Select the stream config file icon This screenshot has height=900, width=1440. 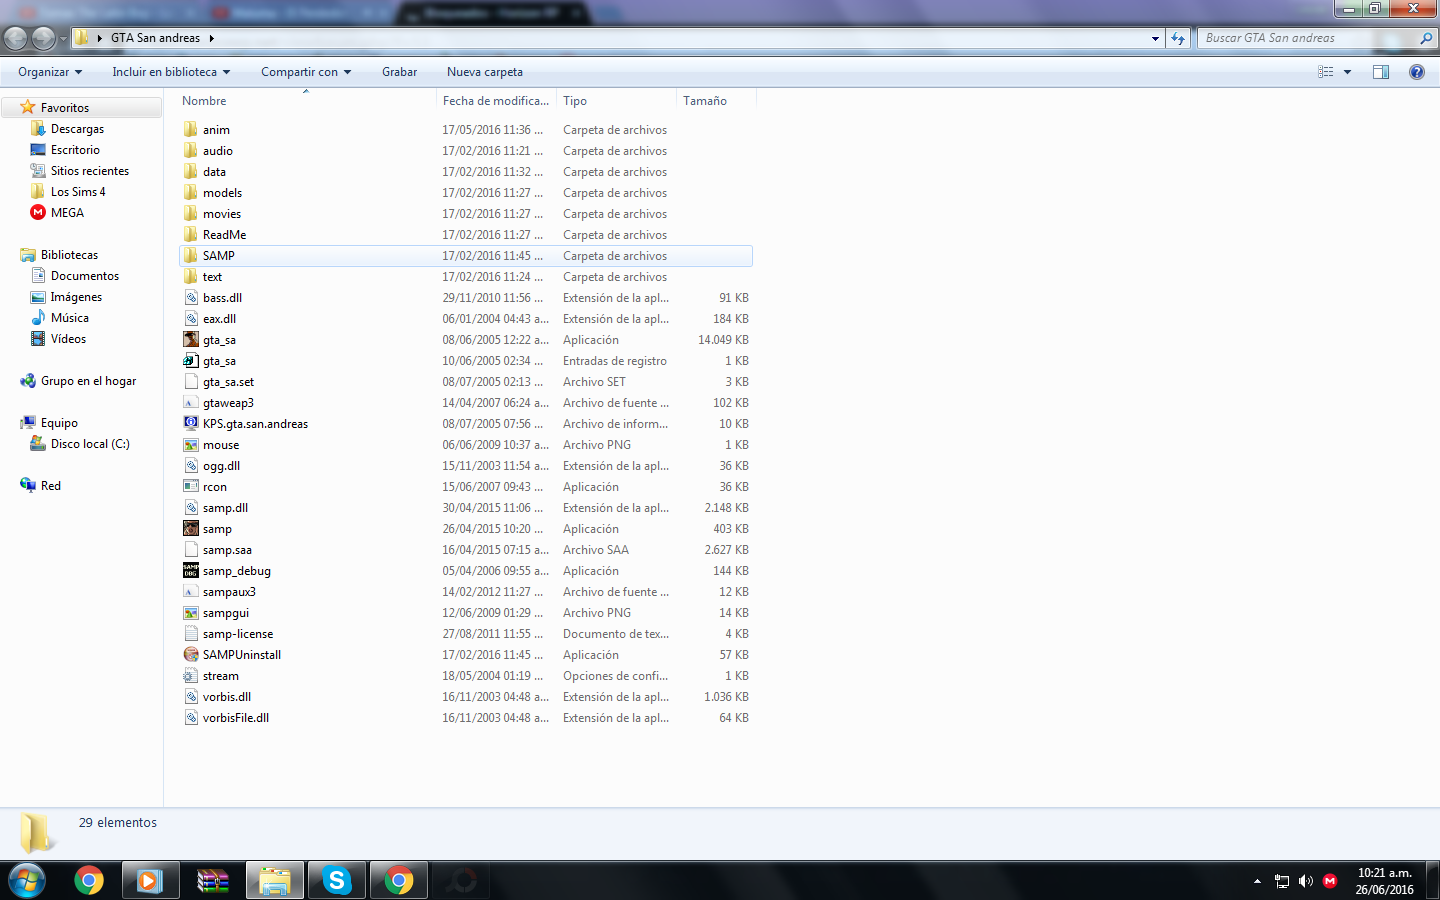tap(191, 676)
